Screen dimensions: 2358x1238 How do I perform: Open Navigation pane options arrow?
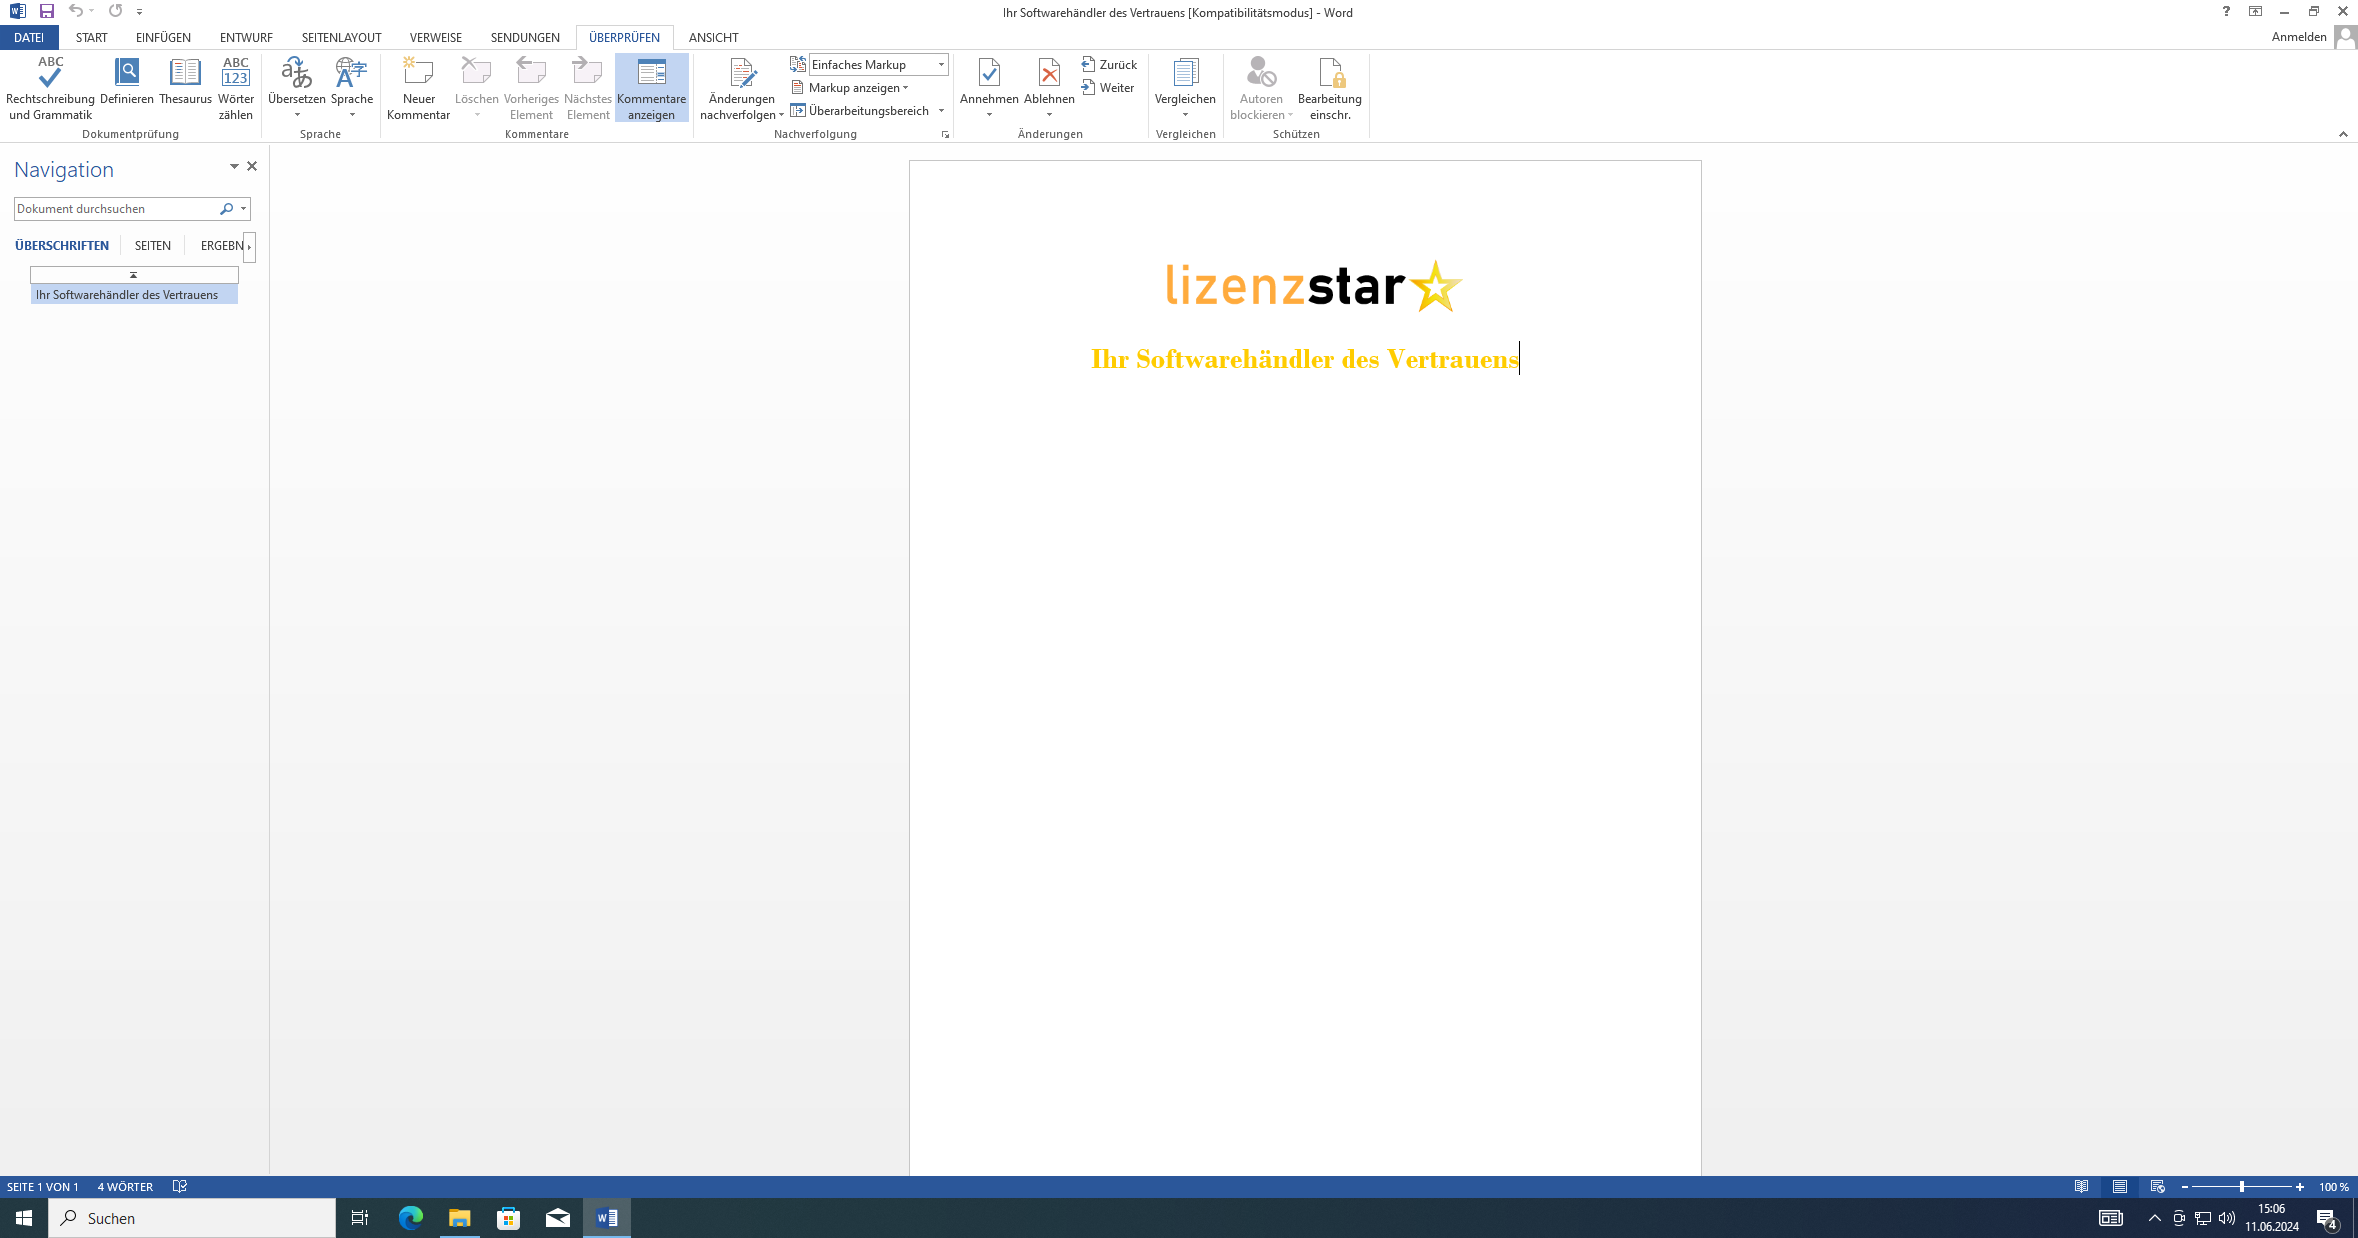[x=234, y=166]
